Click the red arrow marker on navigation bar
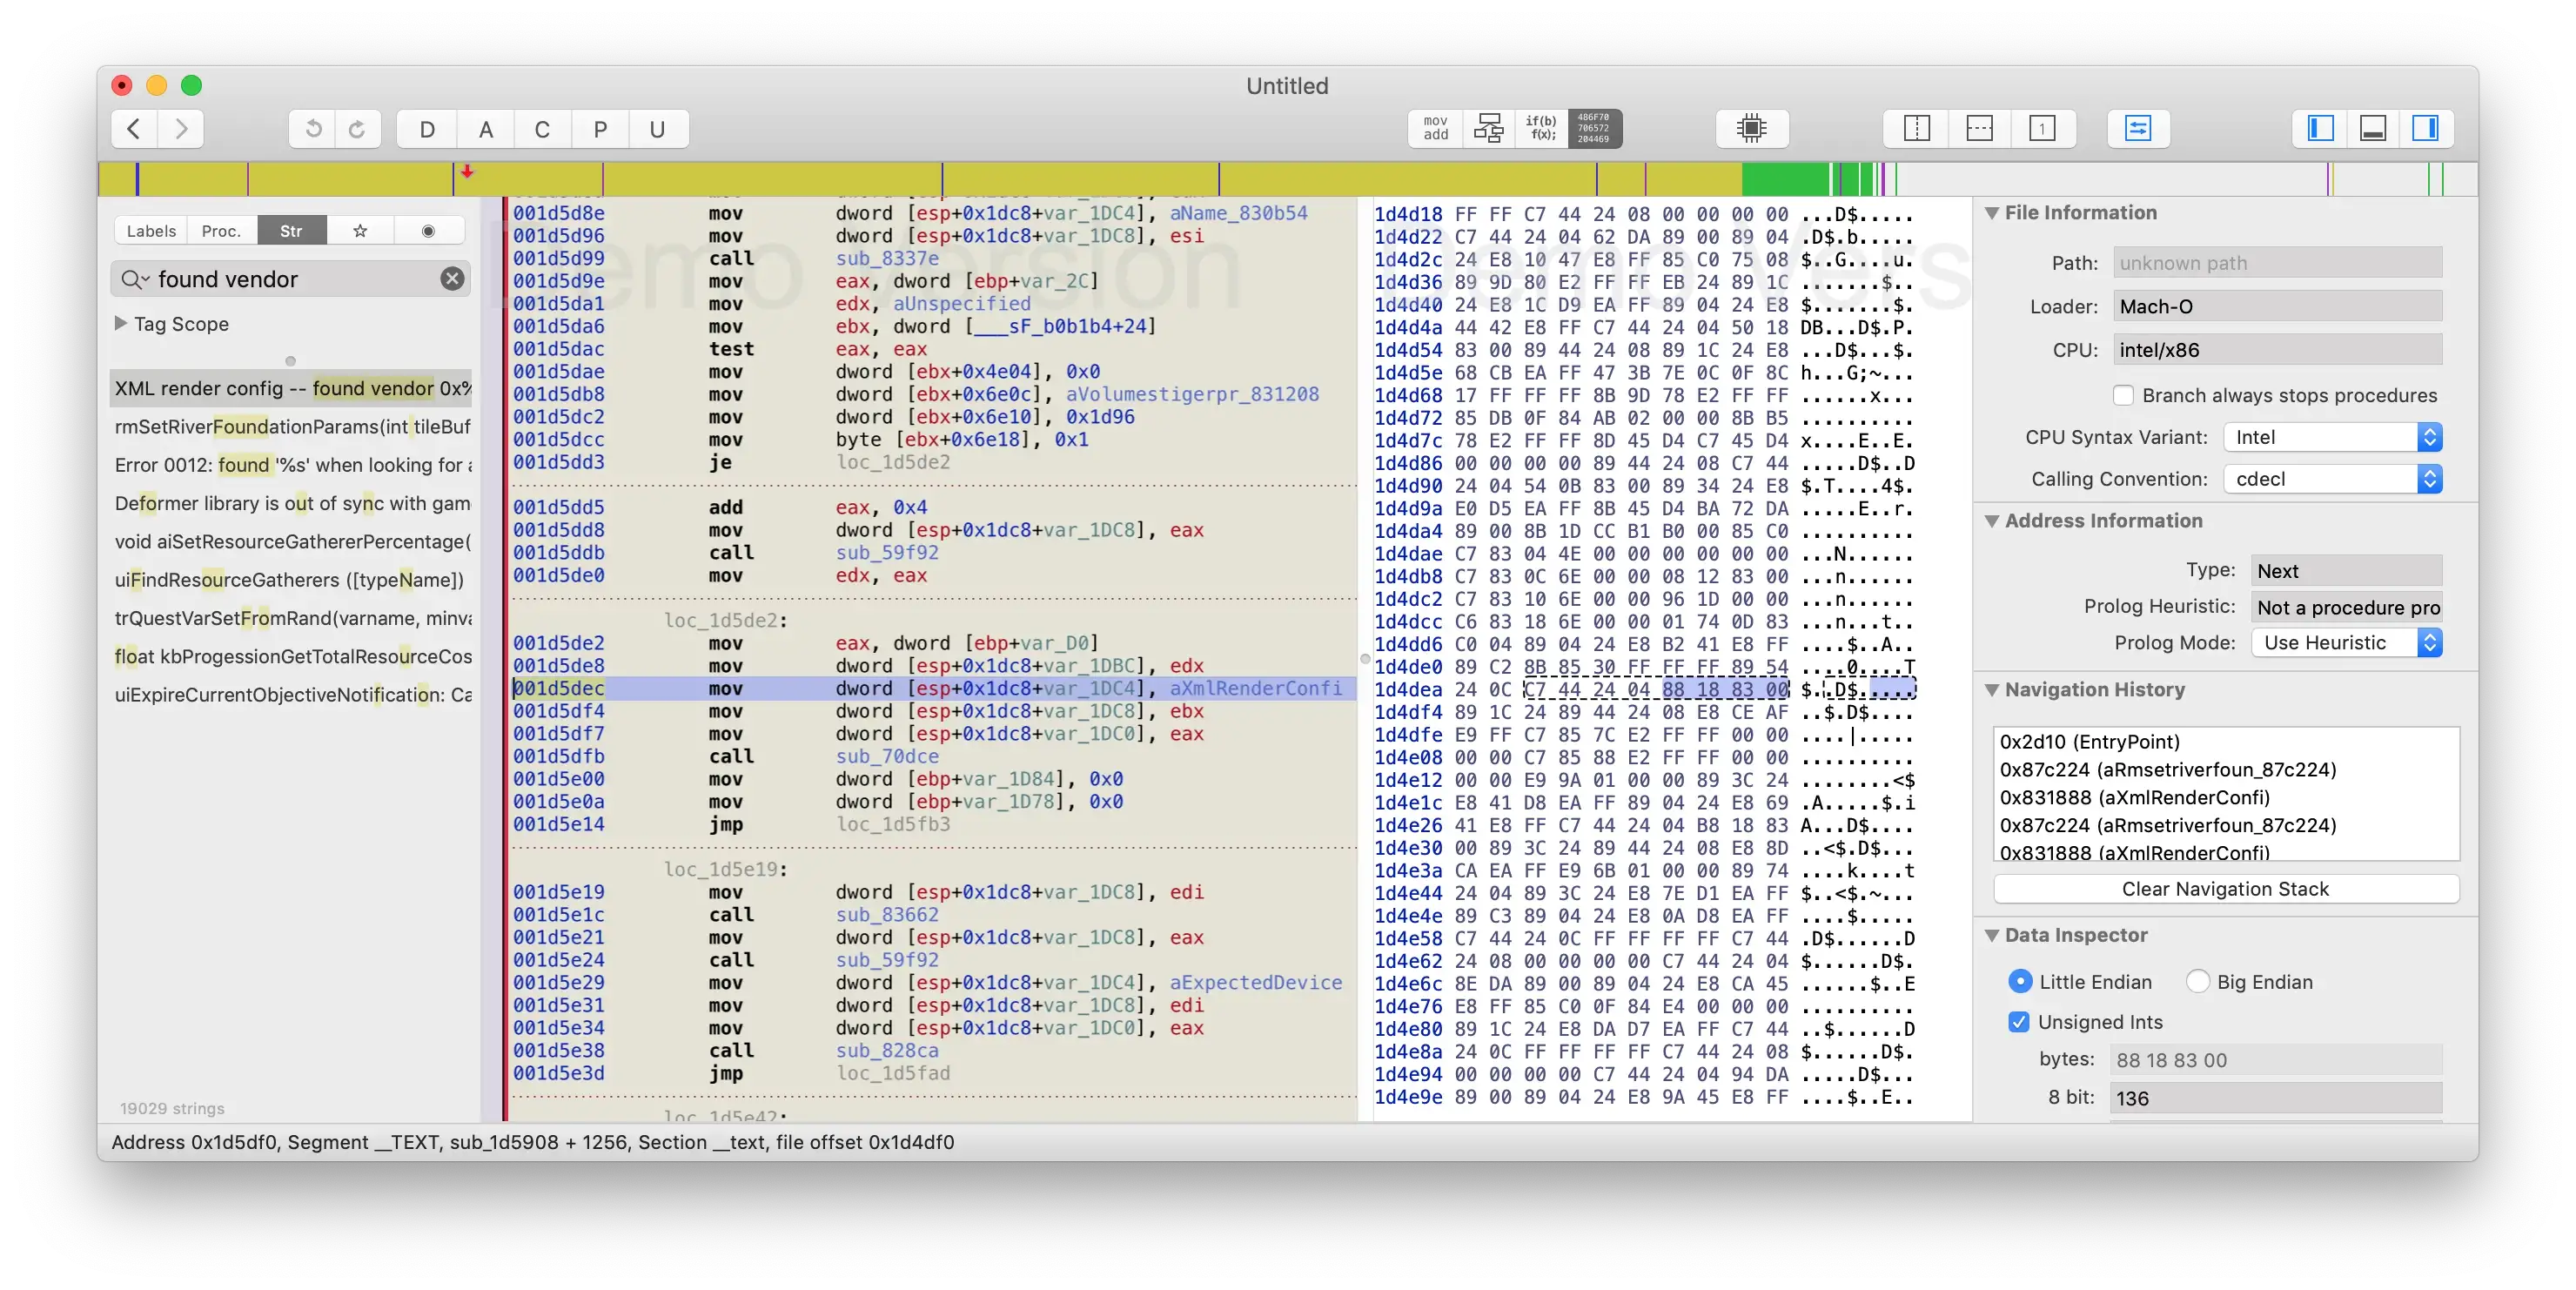2576x1290 pixels. pos(466,172)
